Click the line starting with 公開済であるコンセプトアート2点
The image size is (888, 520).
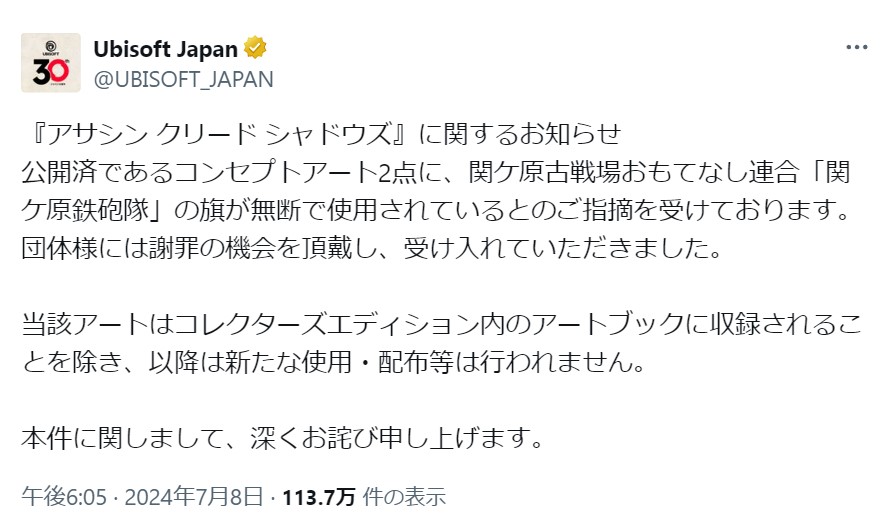(436, 172)
